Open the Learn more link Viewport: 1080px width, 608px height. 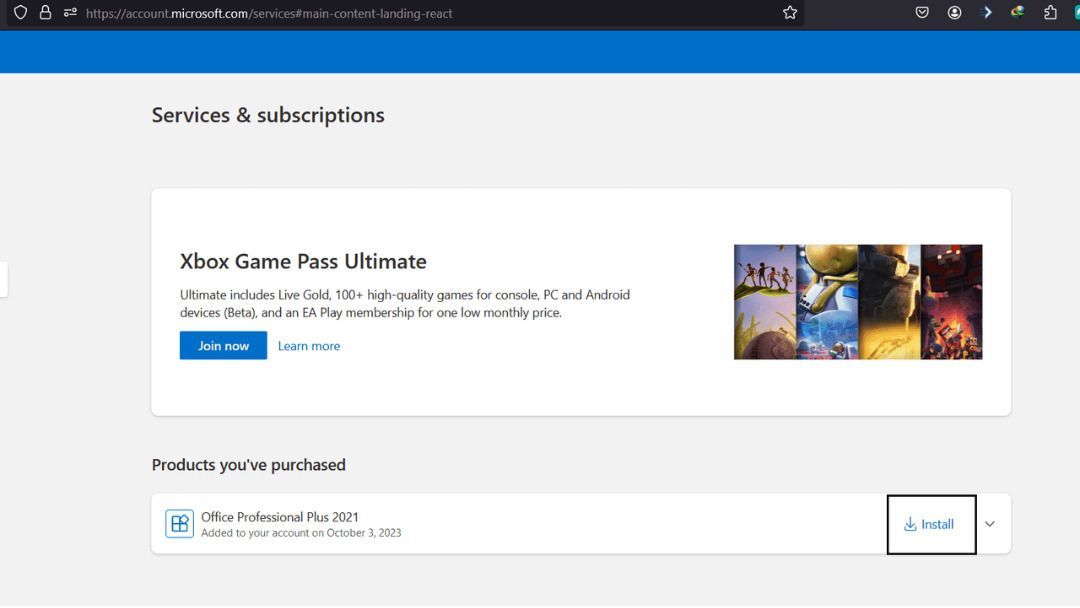tap(309, 346)
